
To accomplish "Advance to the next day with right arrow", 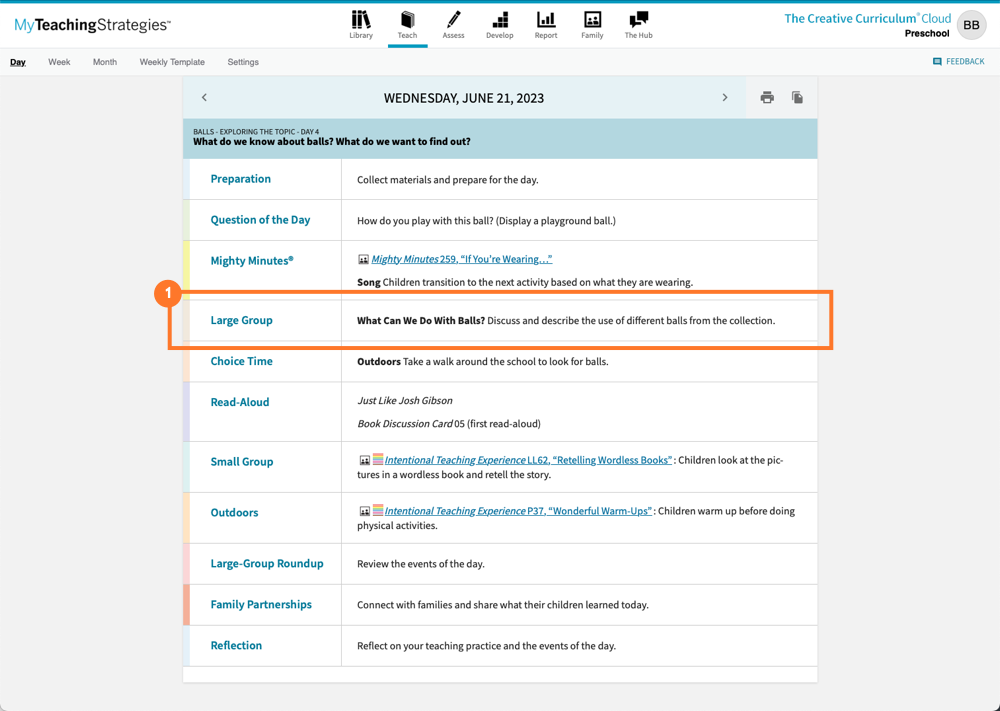I will point(725,97).
